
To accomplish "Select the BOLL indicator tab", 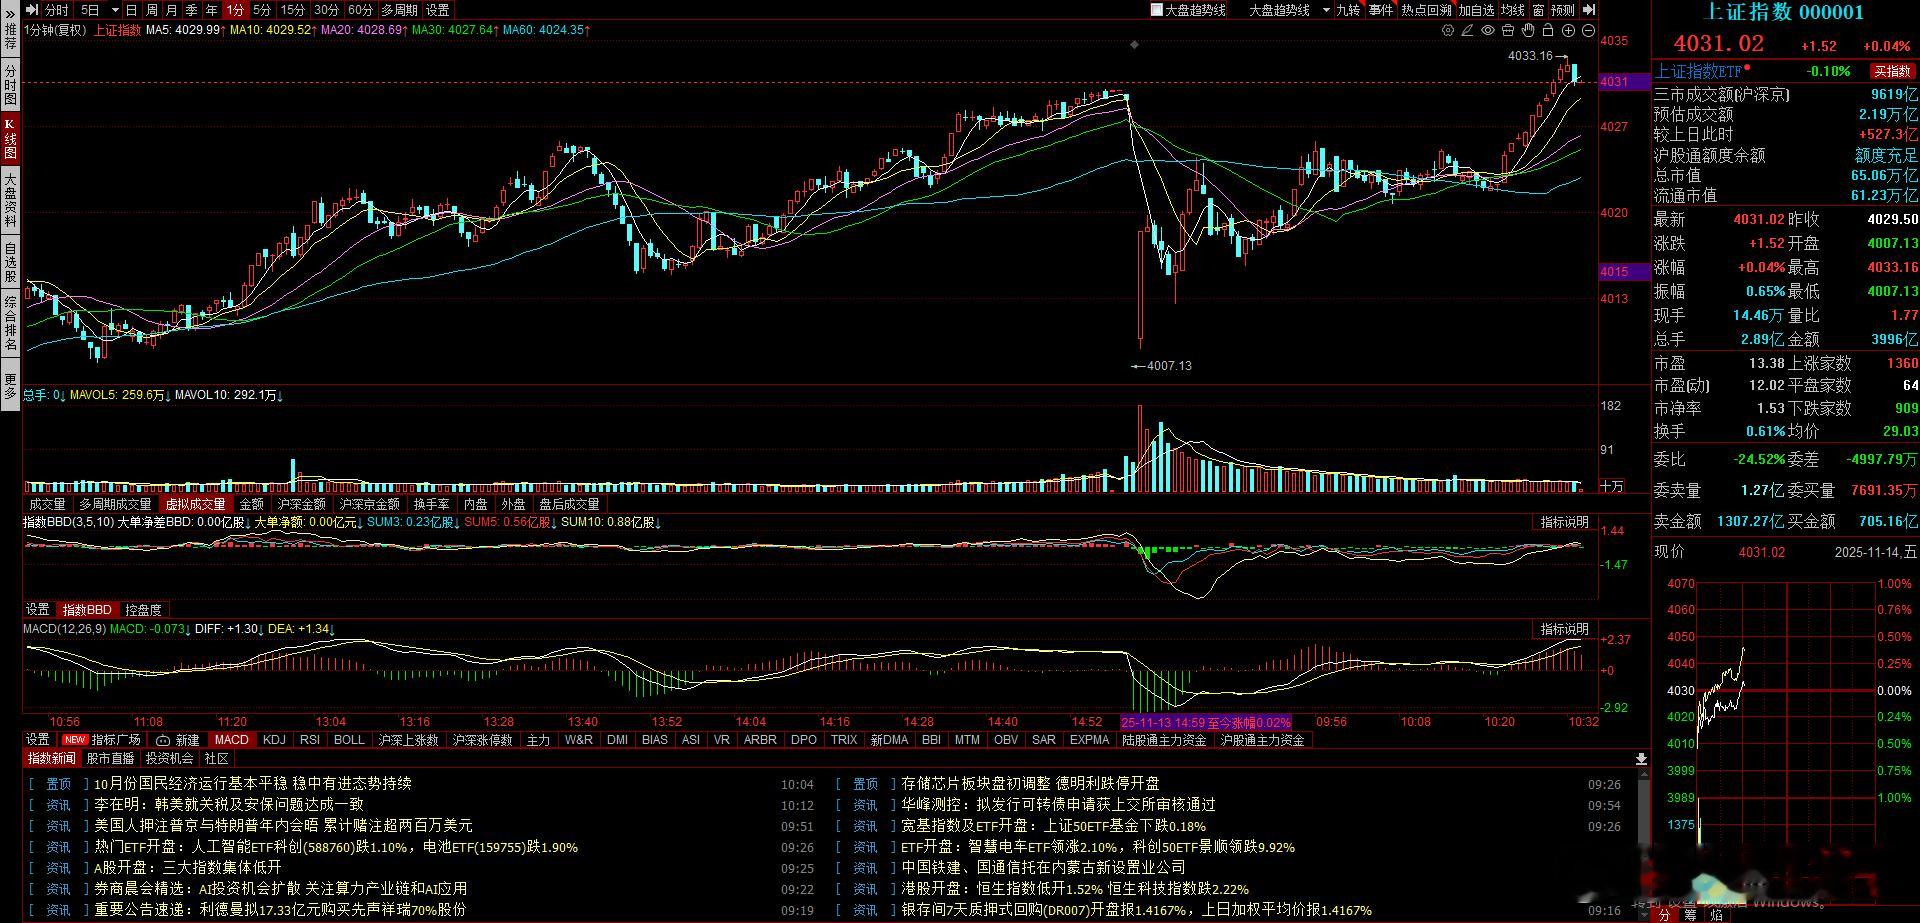I will coord(349,740).
